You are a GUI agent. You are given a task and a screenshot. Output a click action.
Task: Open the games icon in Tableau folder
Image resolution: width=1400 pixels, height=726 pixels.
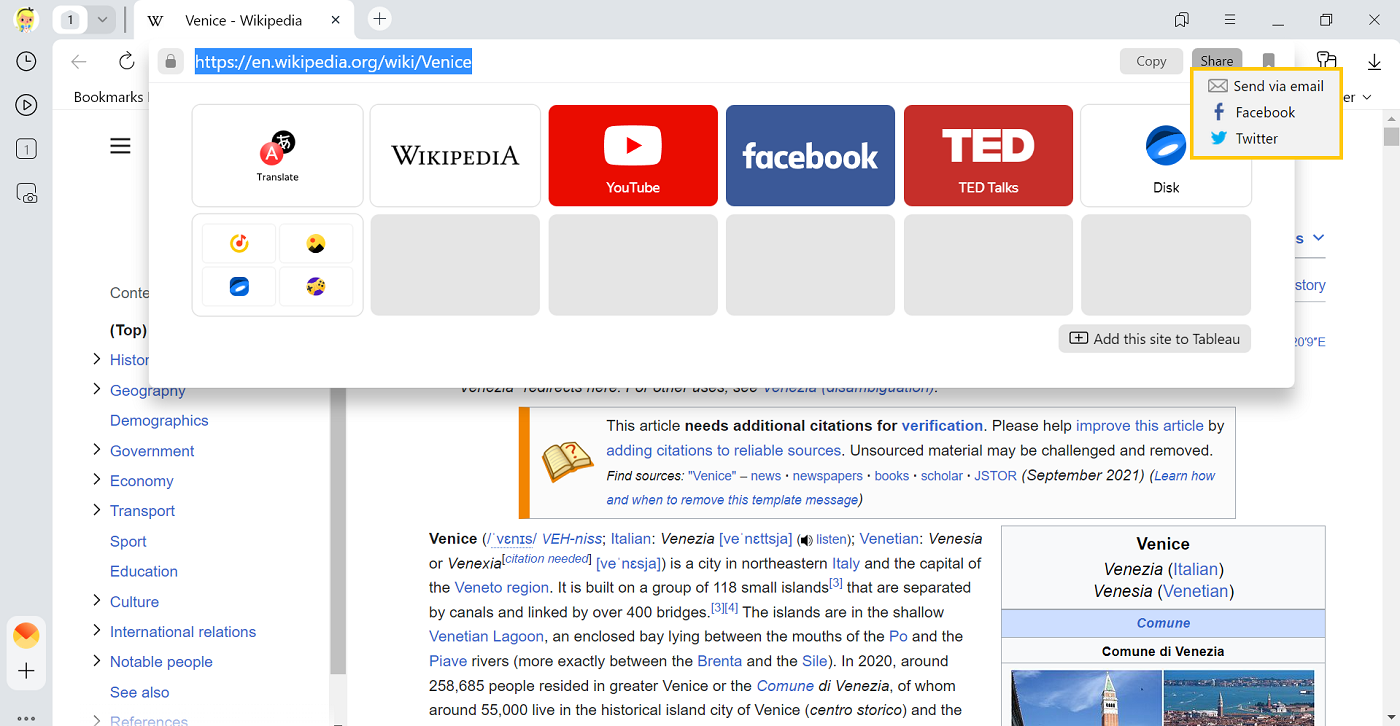(316, 287)
